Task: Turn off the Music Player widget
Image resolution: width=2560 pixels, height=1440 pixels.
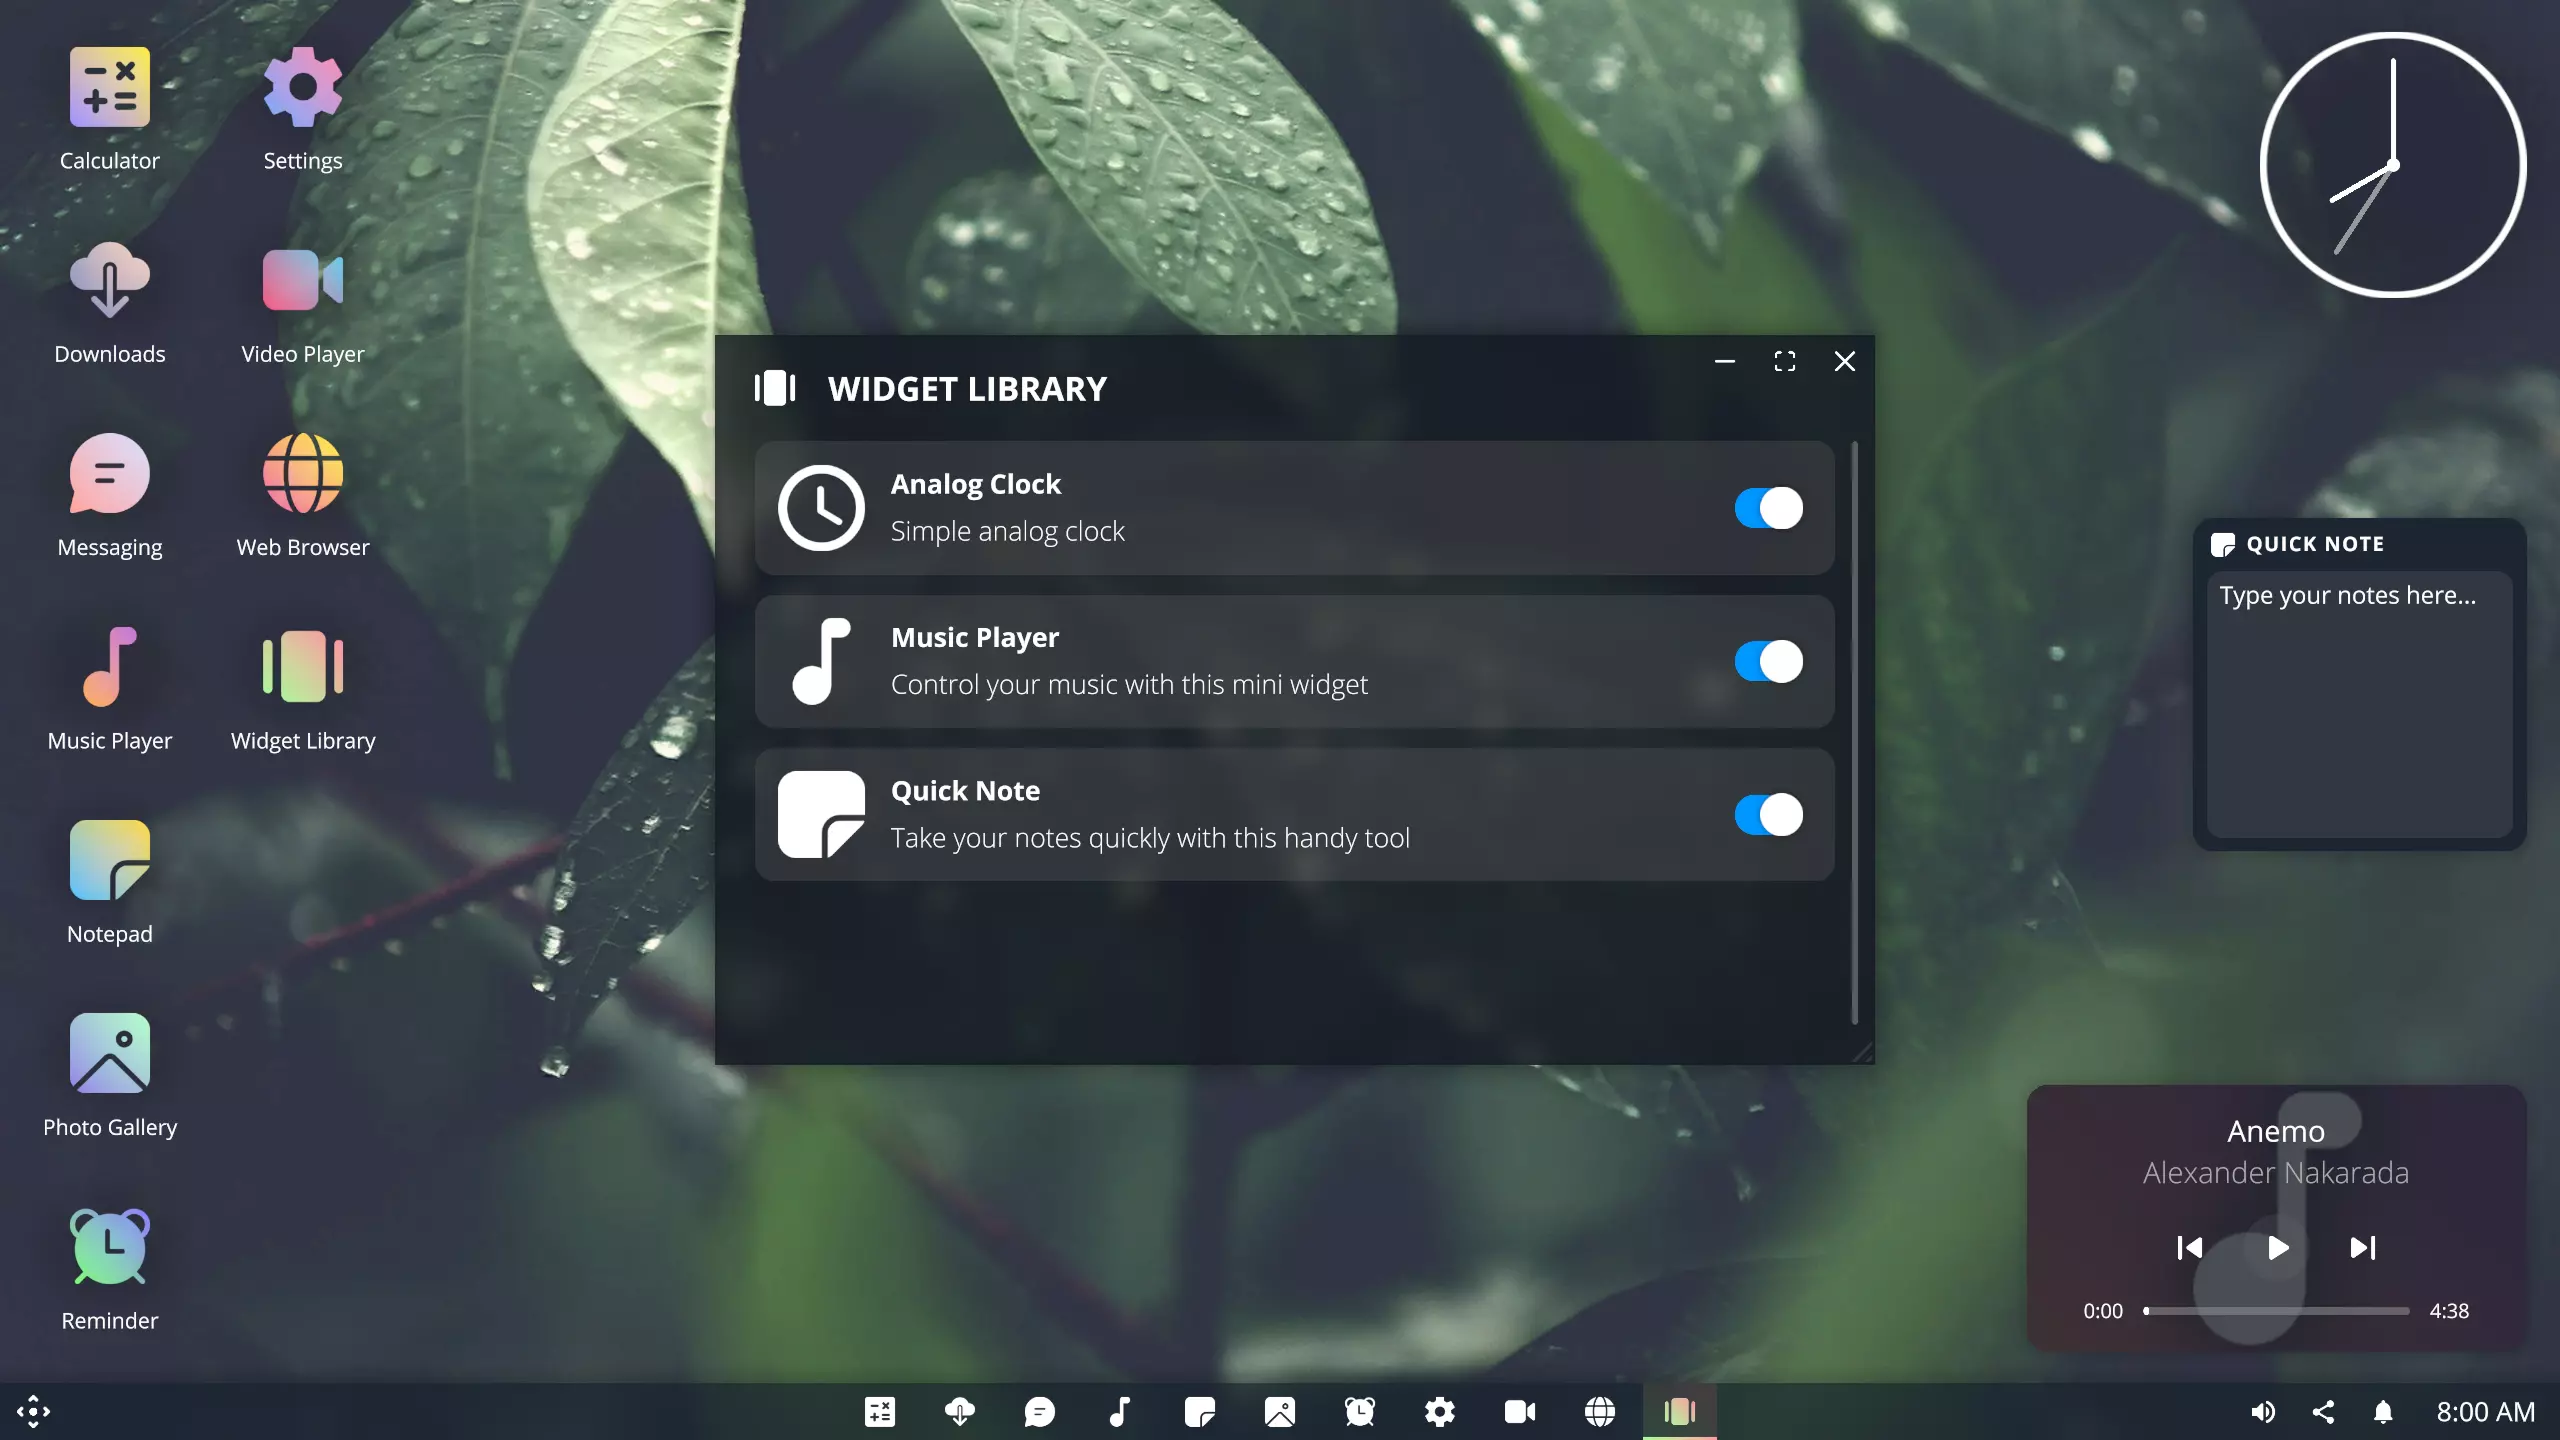Action: 1768,661
